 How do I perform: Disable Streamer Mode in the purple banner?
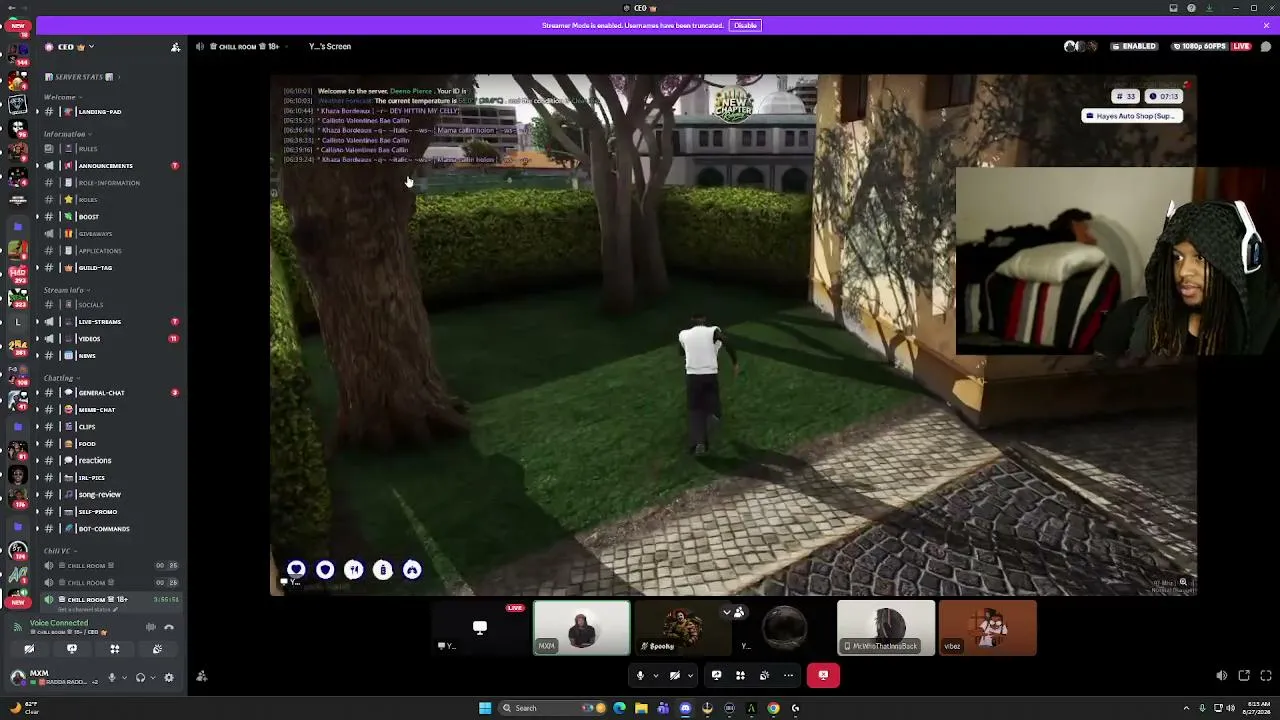pyautogui.click(x=745, y=25)
